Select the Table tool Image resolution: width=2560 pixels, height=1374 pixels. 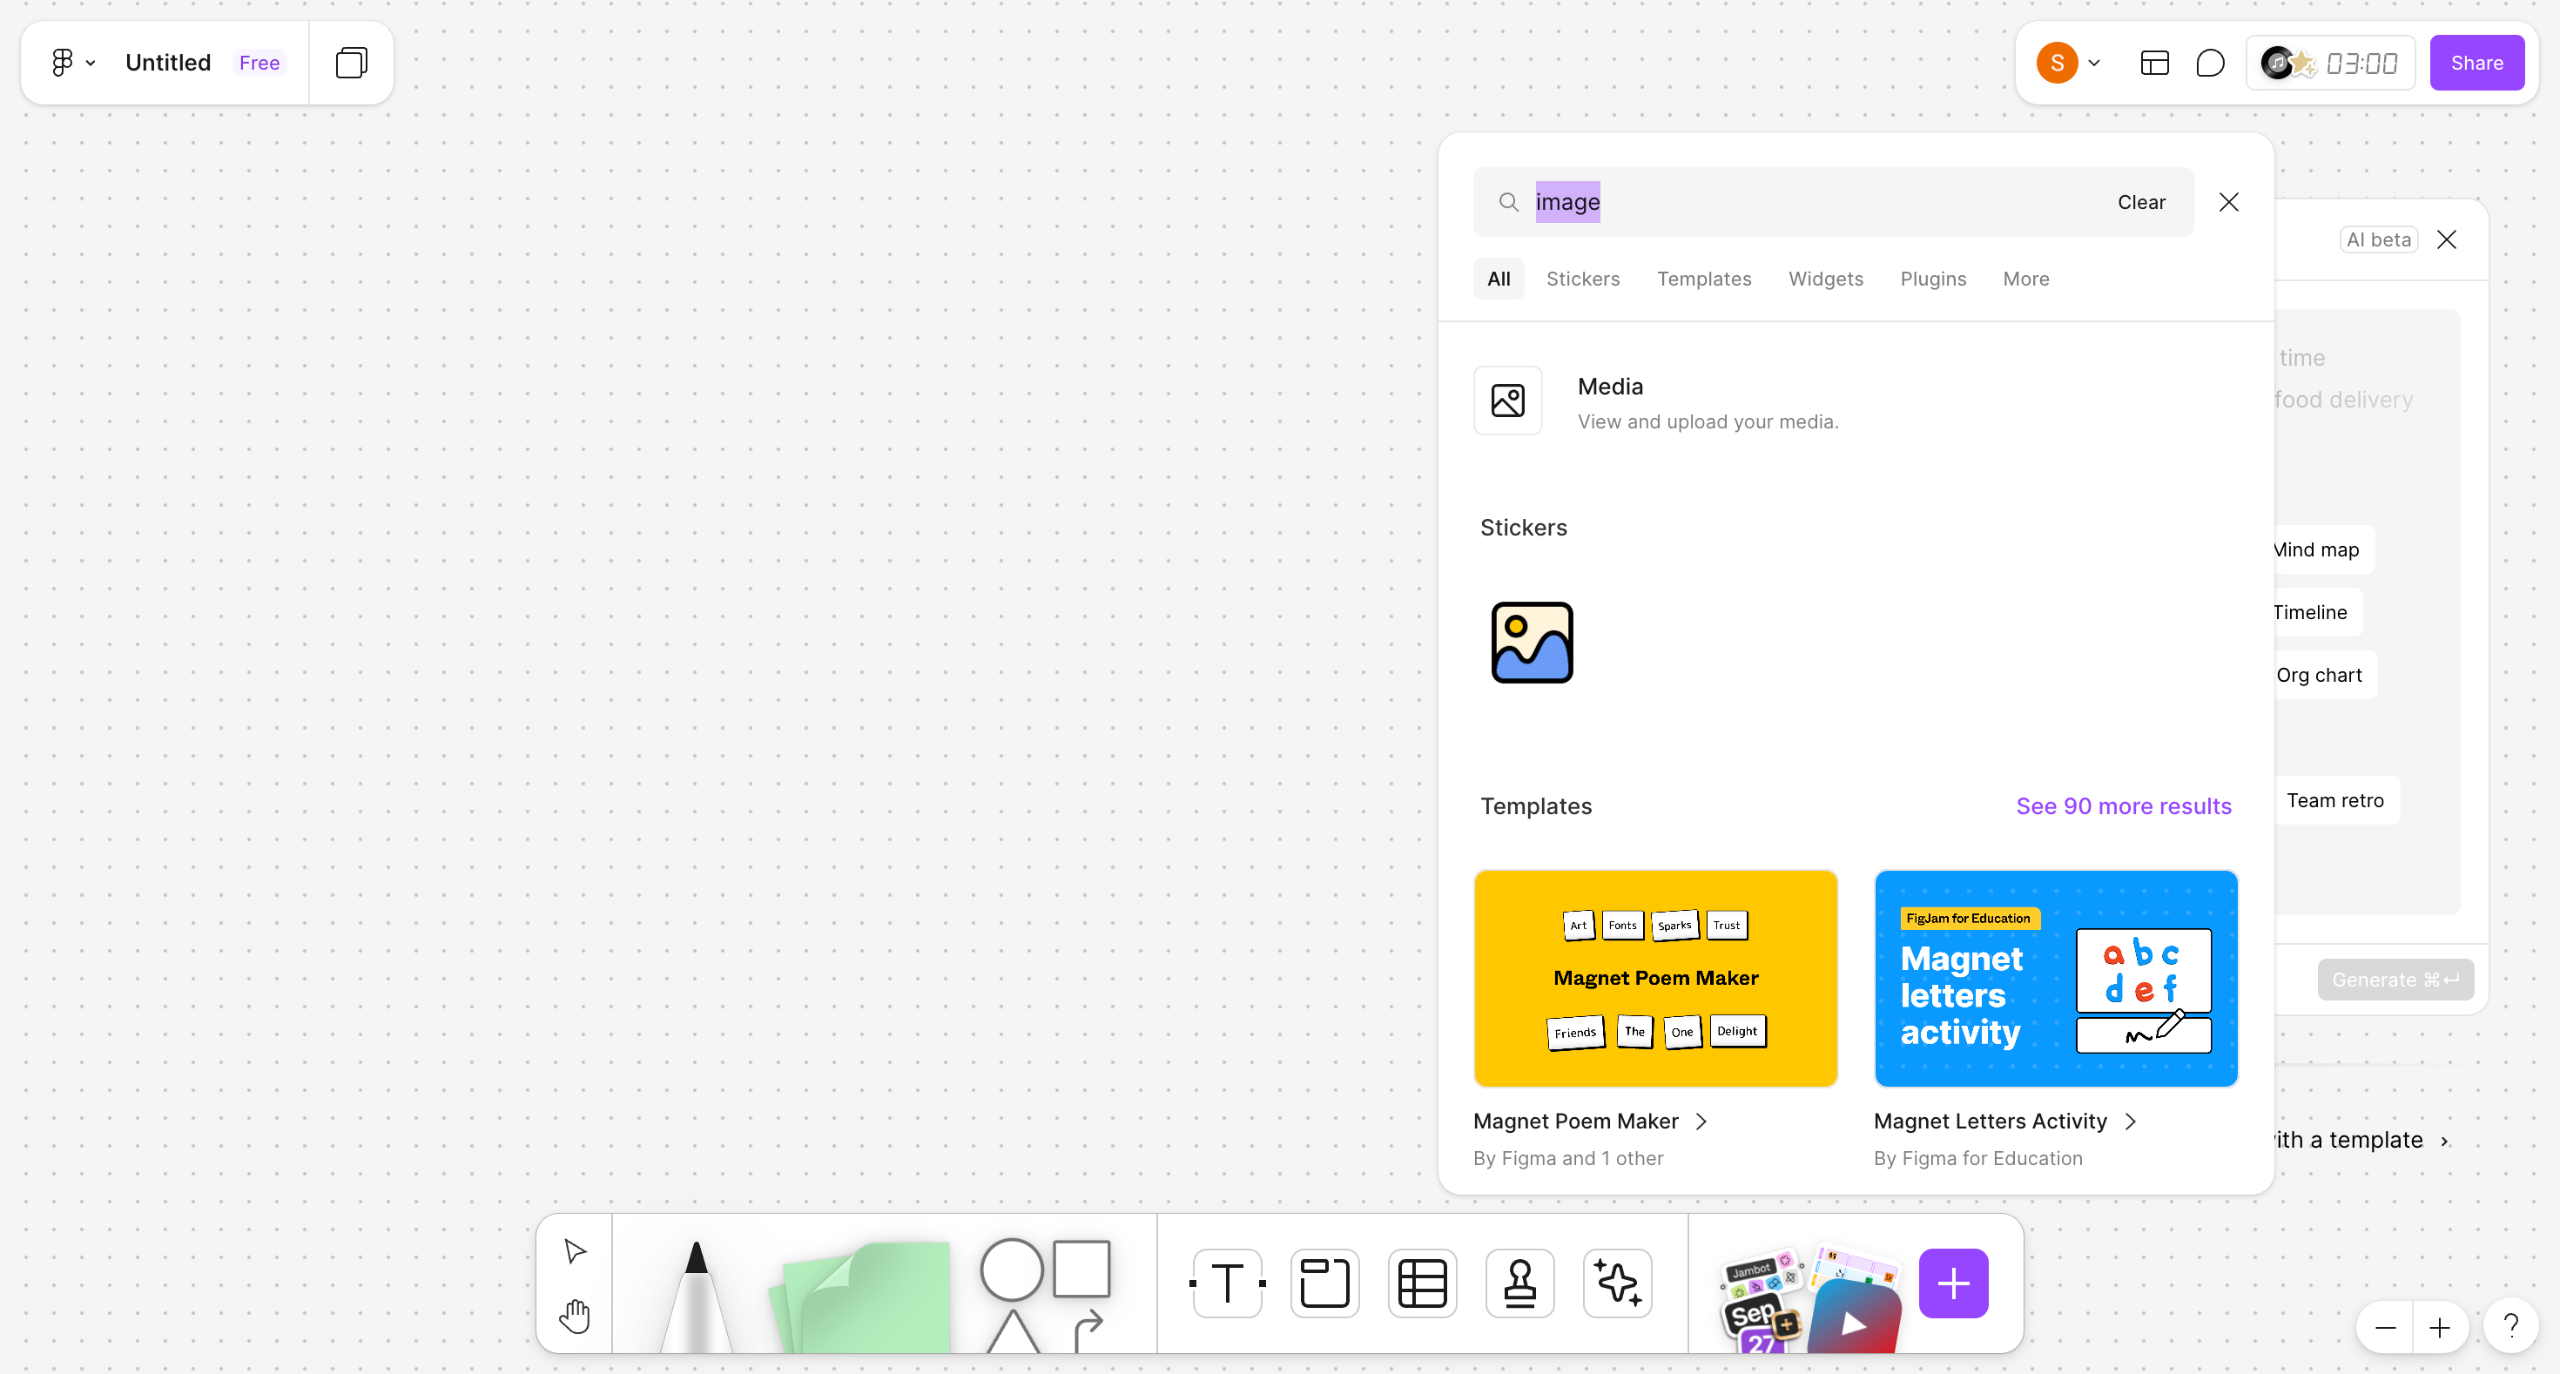click(1422, 1283)
